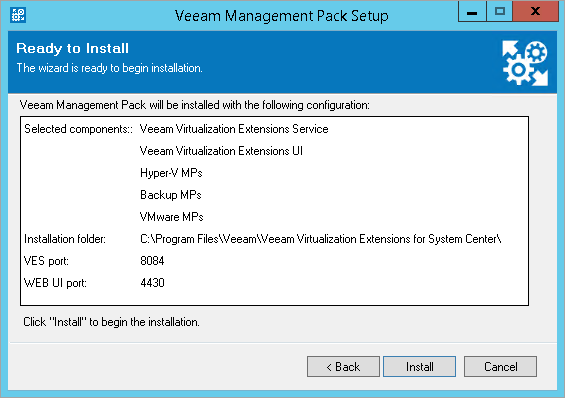Click the Hyper-V MPs component entry
Image resolution: width=565 pixels, height=398 pixels.
click(x=171, y=173)
